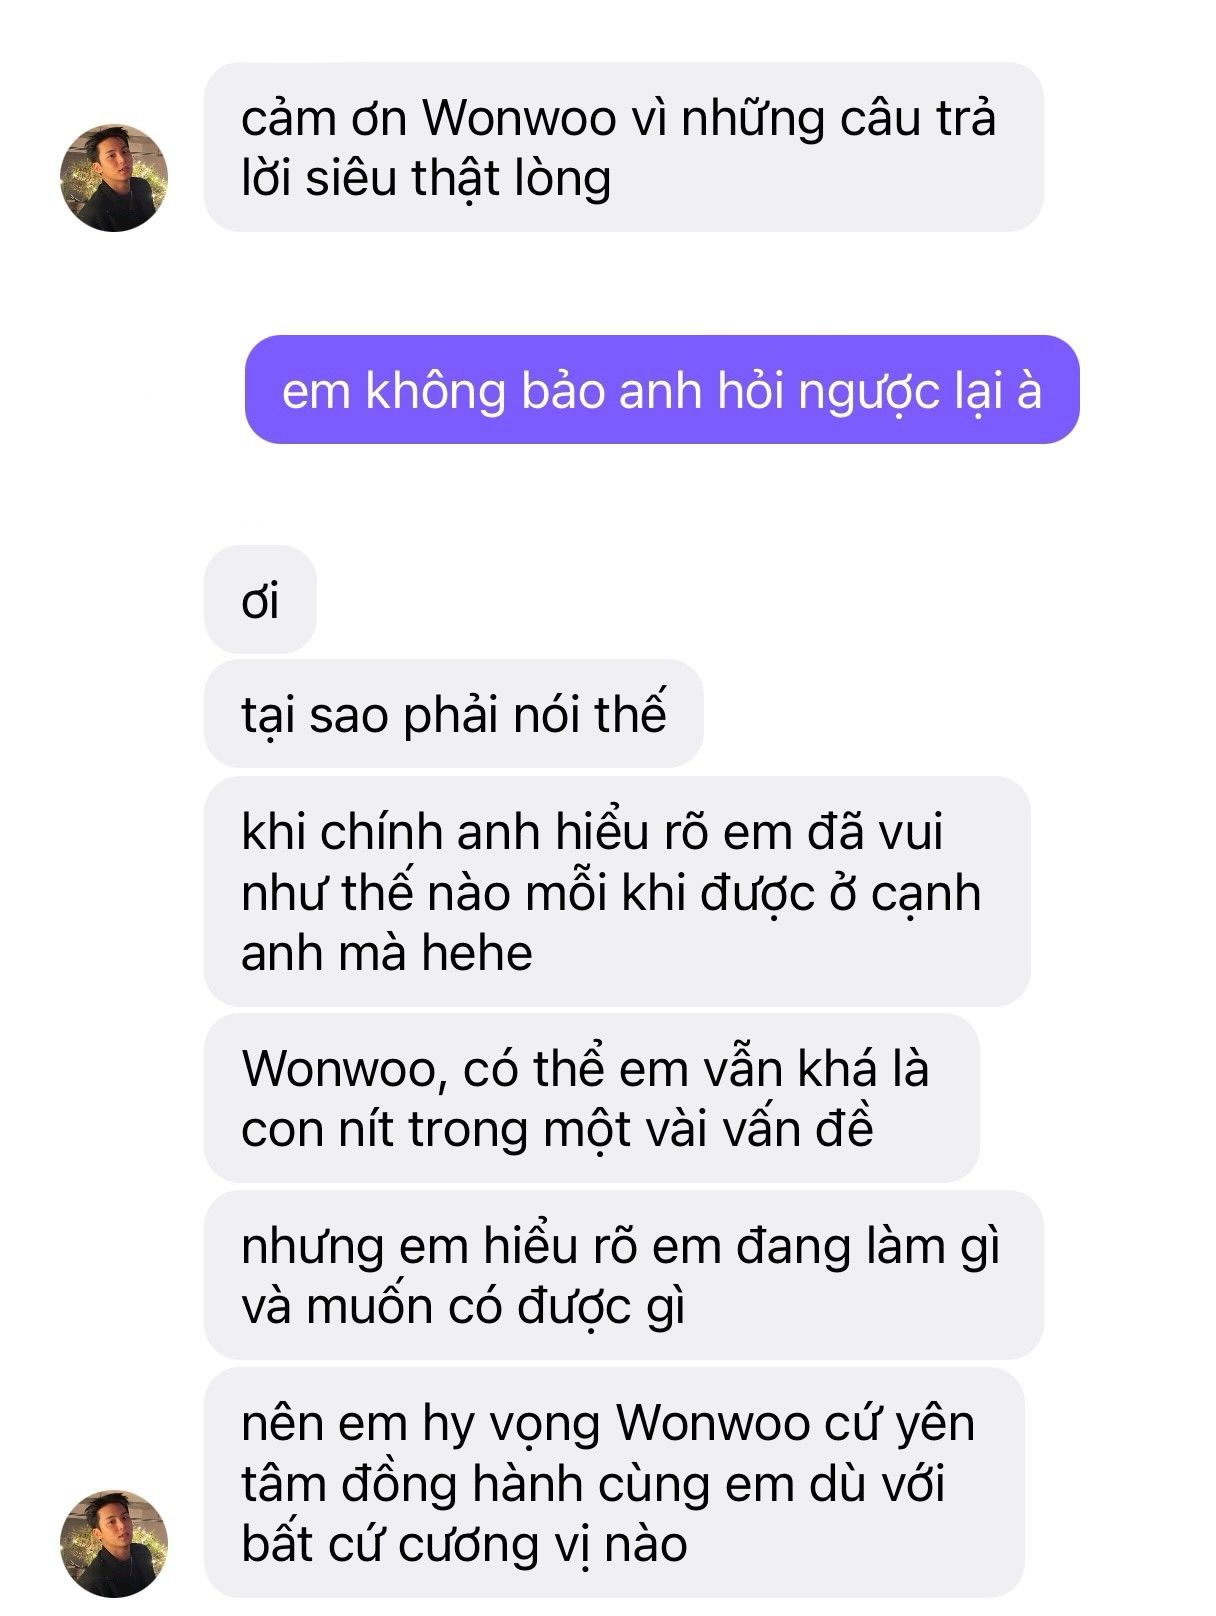Click 'em không bảo anh hỏi ngược lại à'
The width and height of the screenshot is (1216, 1616).
click(x=662, y=390)
